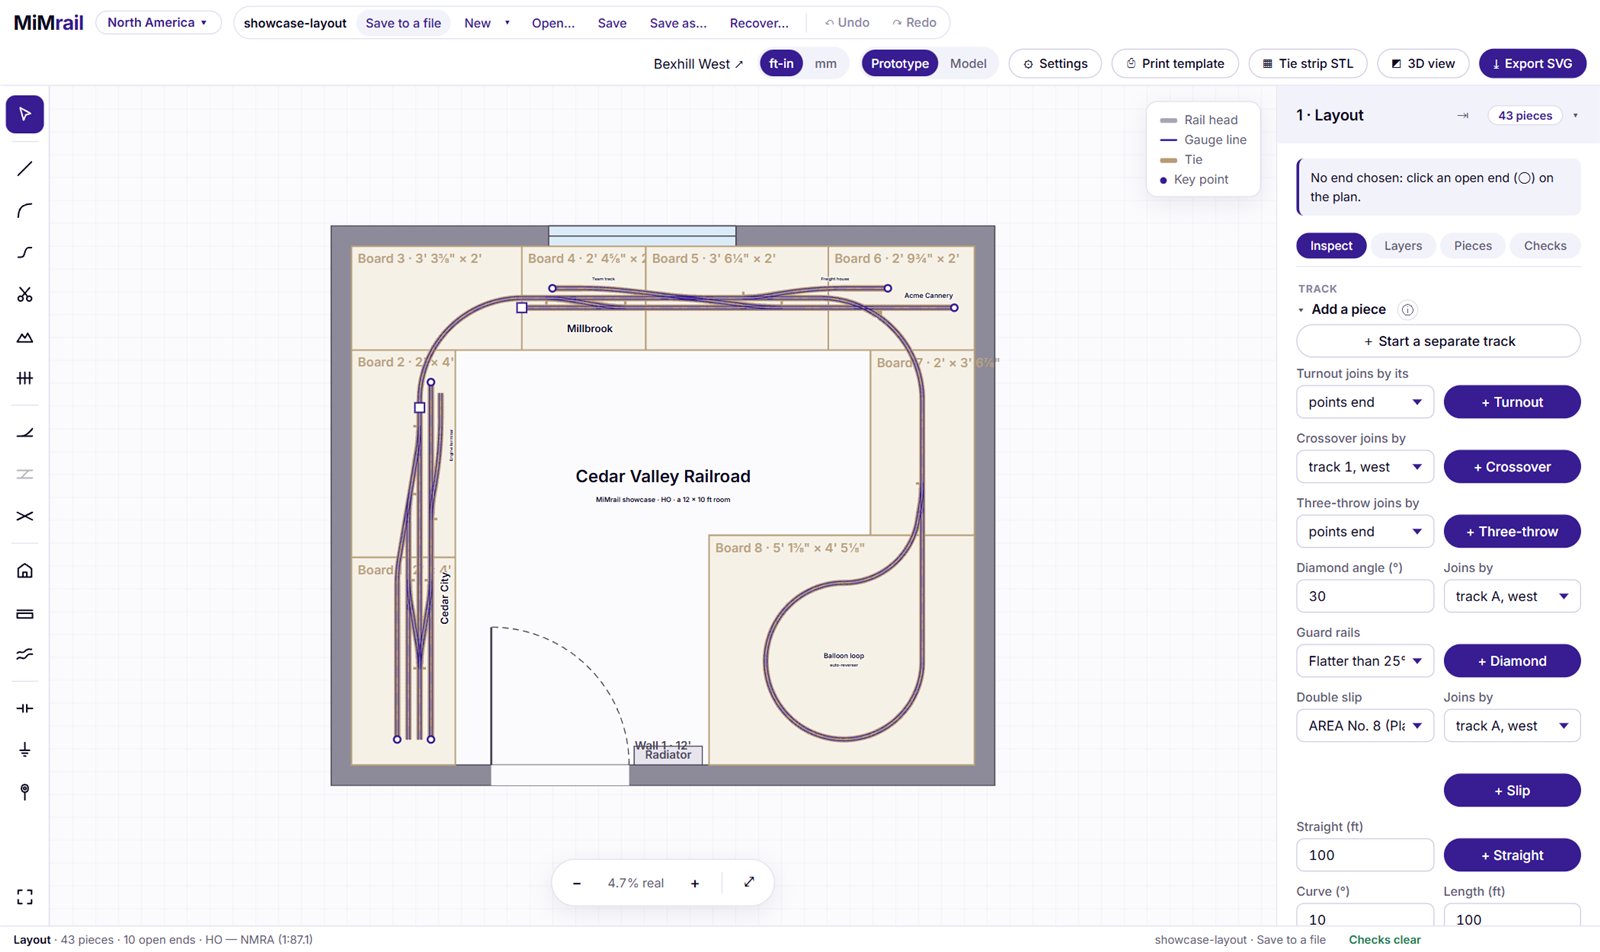Zoom out with the minus button

(x=577, y=883)
